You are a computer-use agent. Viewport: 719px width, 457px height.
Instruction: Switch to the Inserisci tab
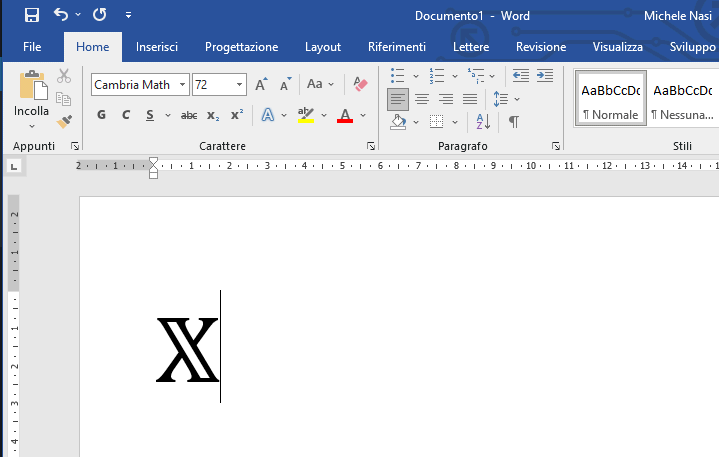pos(157,47)
